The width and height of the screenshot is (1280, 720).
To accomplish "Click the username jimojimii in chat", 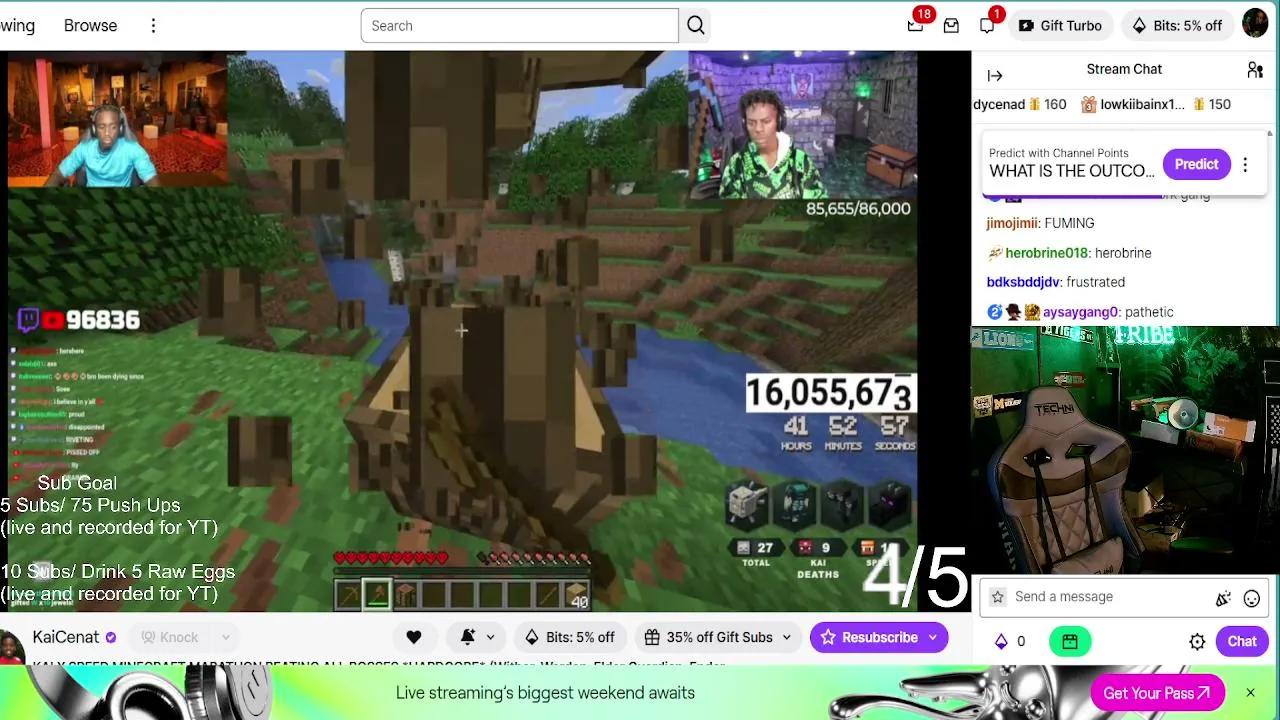I will (x=1013, y=223).
